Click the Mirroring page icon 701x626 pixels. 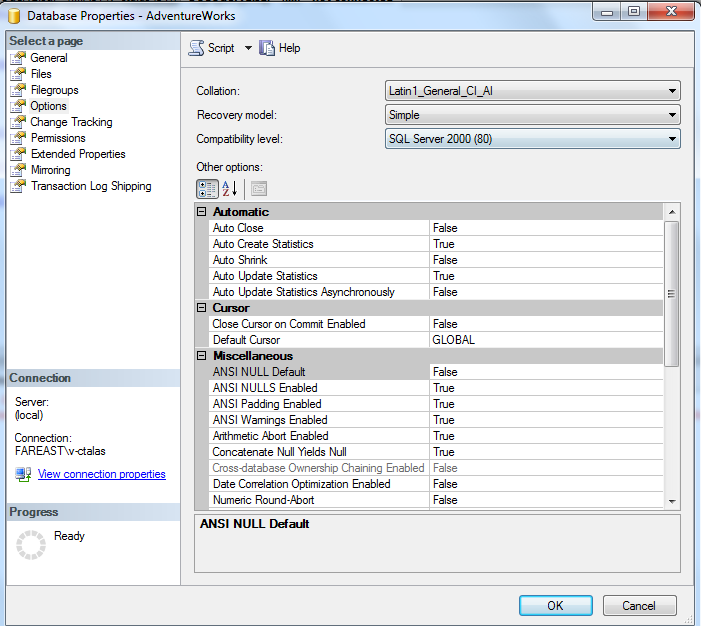point(18,170)
